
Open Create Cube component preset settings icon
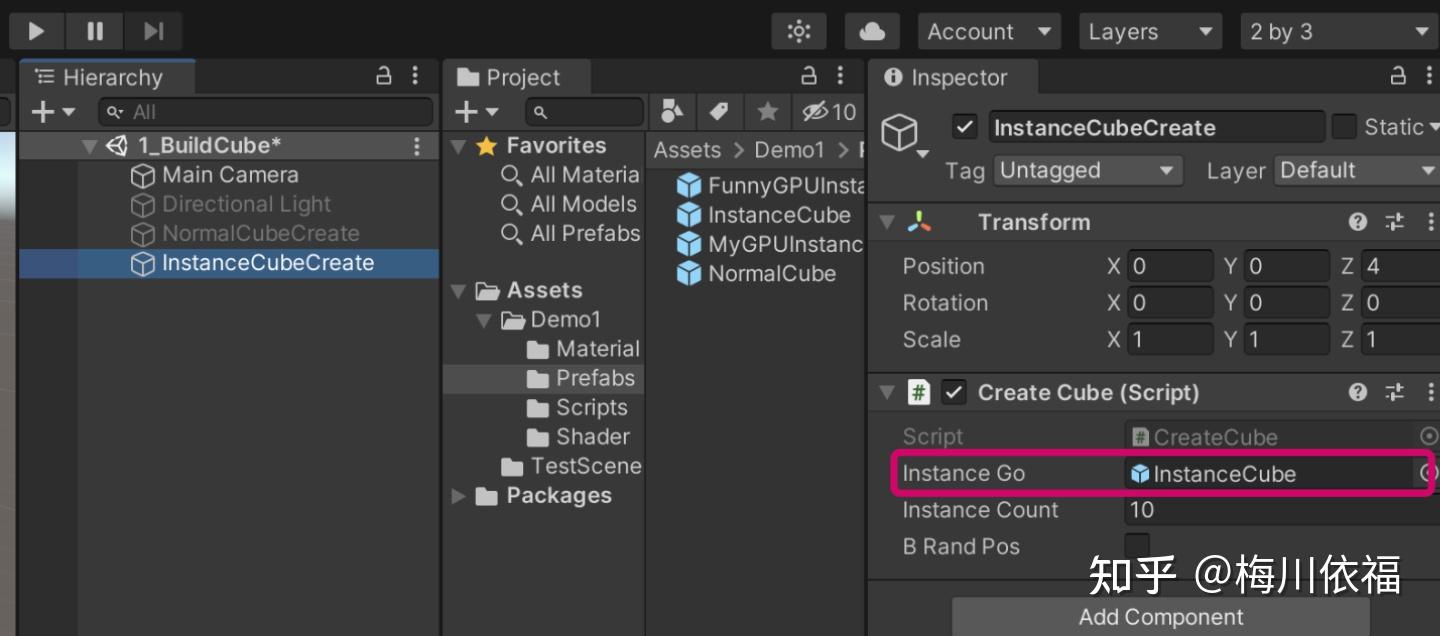[1394, 392]
